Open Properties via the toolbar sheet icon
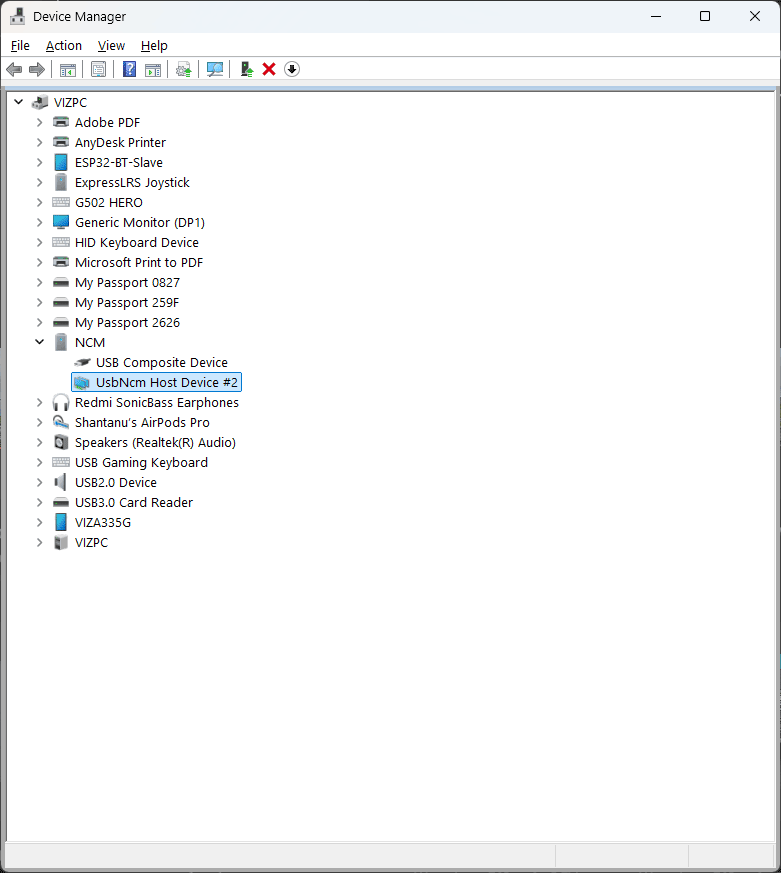781x873 pixels. pyautogui.click(x=99, y=70)
